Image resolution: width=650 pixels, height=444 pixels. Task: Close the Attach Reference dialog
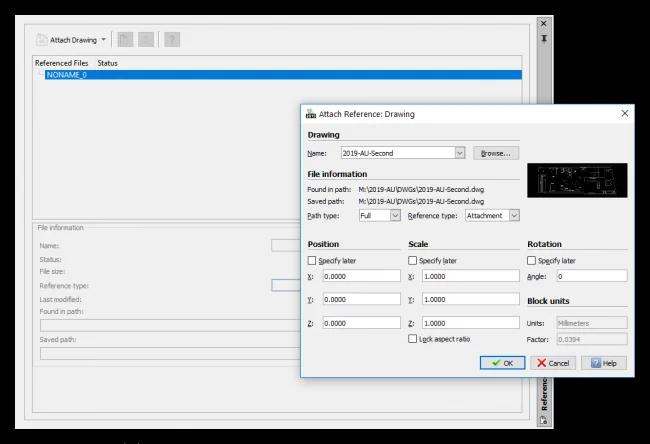click(625, 114)
